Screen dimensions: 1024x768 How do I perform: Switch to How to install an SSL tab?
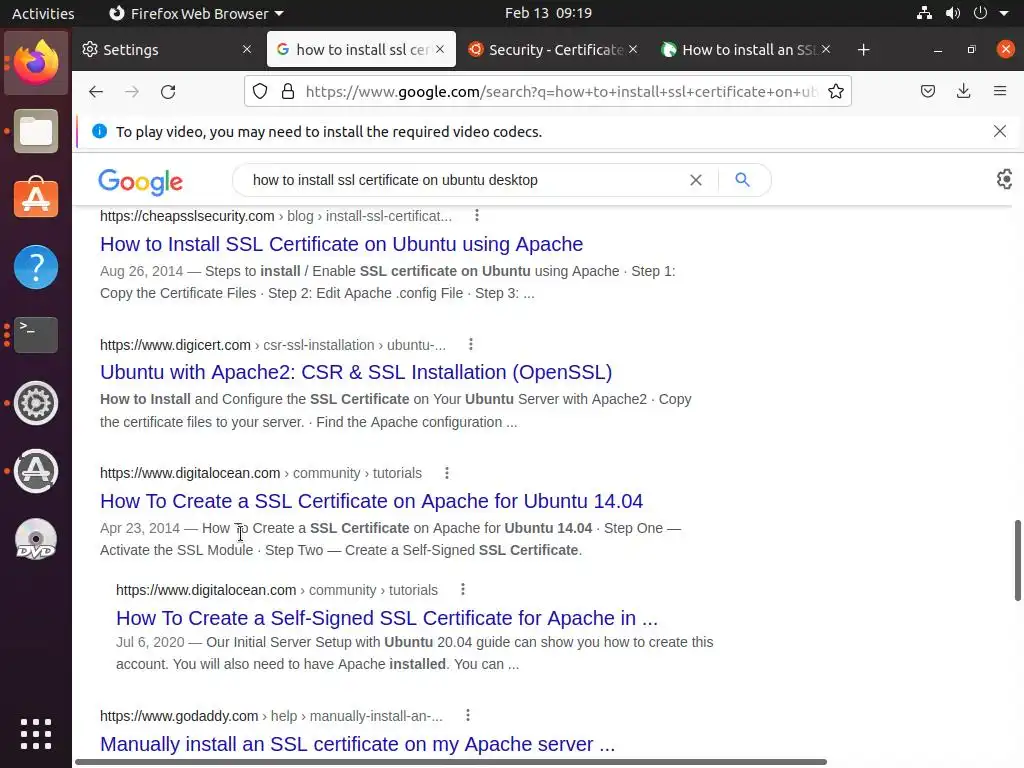(746, 50)
